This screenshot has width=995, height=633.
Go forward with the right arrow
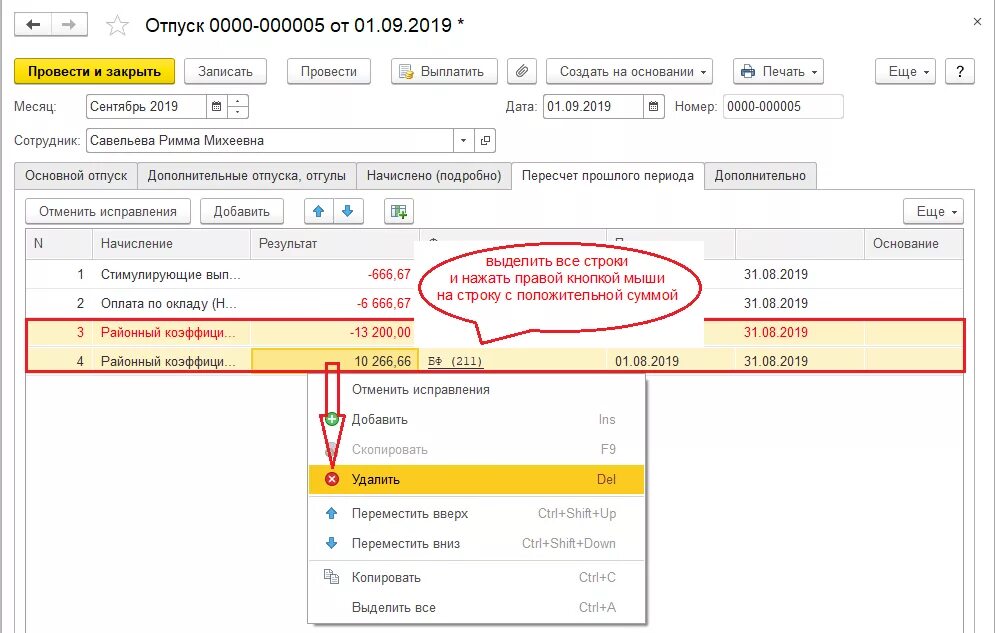tap(69, 25)
